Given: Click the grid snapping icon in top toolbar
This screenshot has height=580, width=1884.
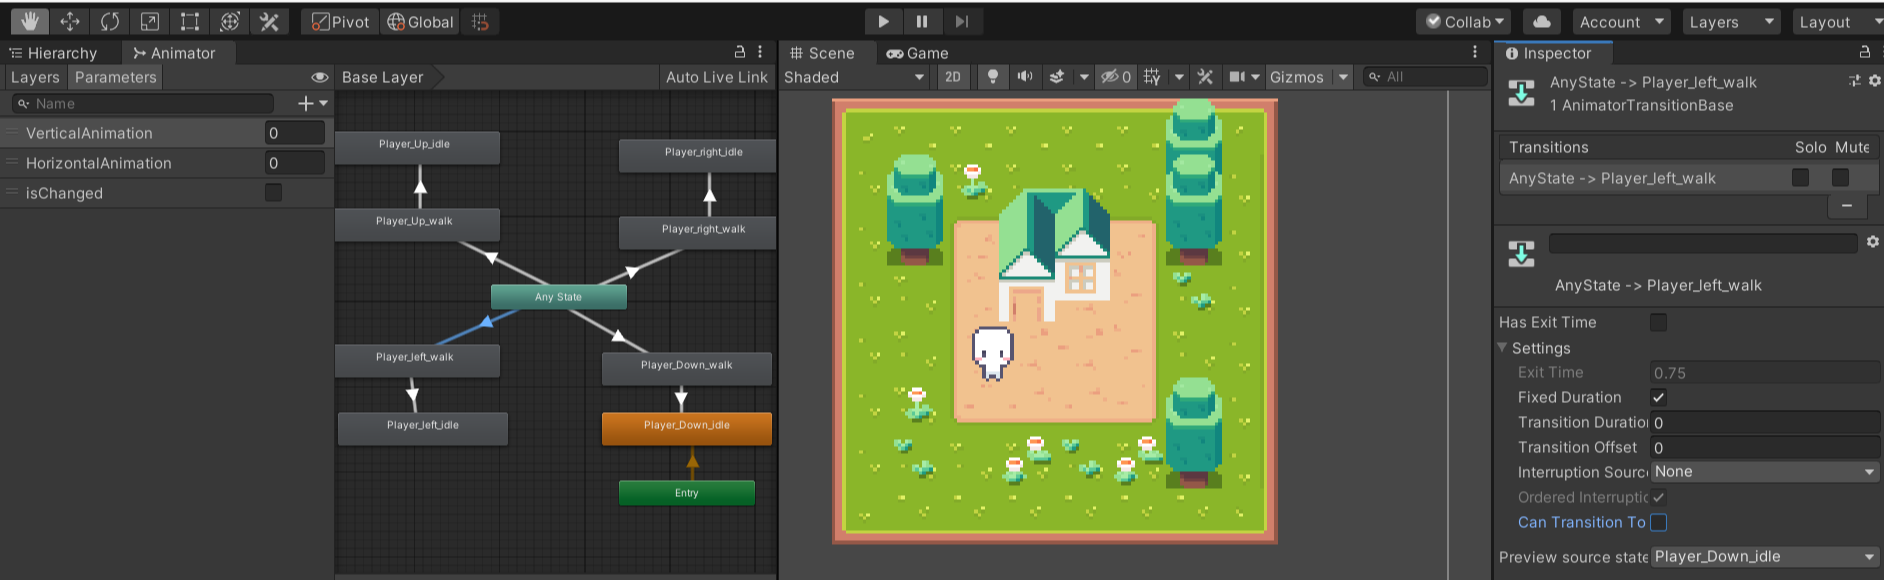Looking at the screenshot, I should (481, 21).
